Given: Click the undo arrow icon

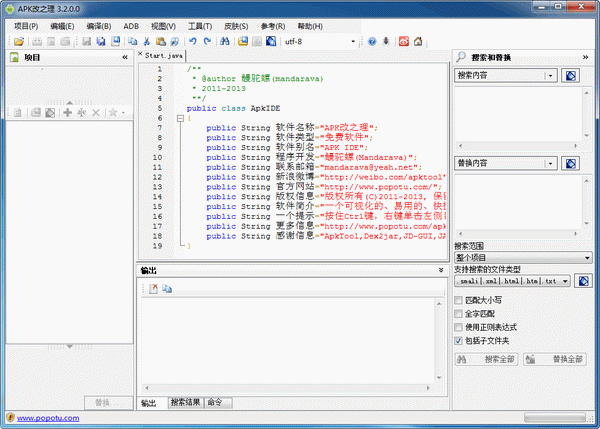Looking at the screenshot, I should tap(193, 42).
